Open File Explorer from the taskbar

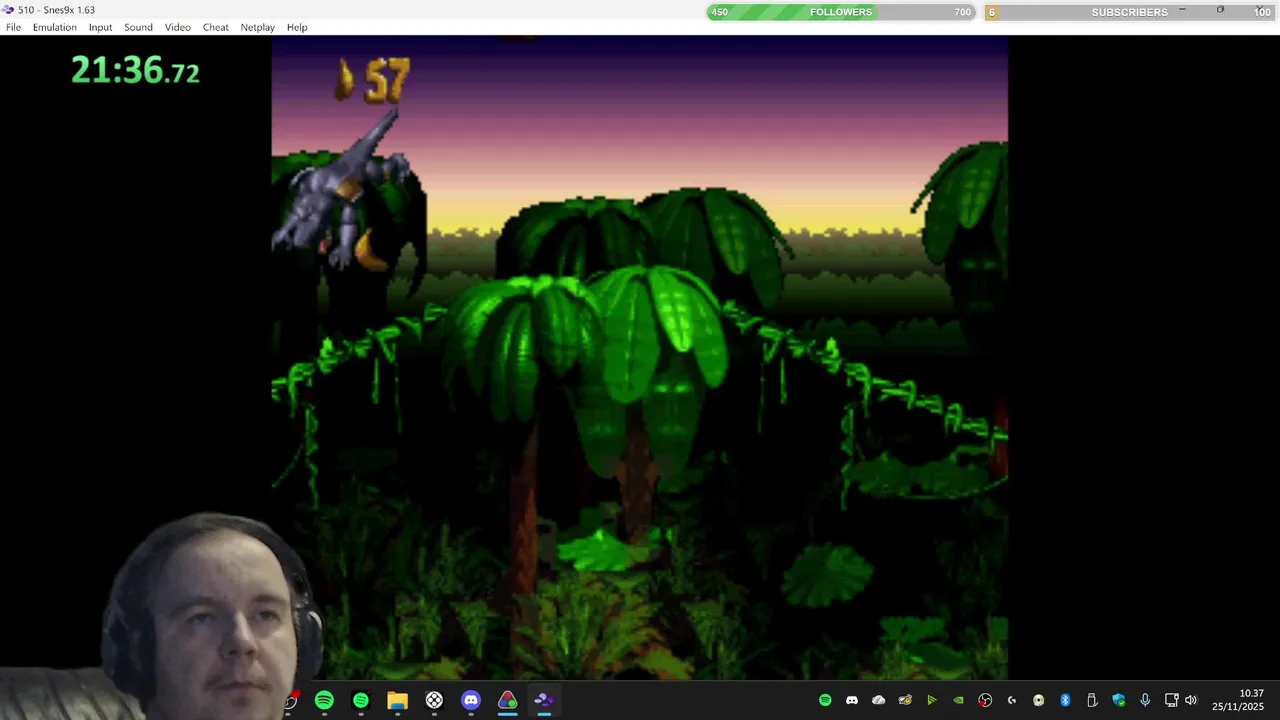click(x=397, y=700)
